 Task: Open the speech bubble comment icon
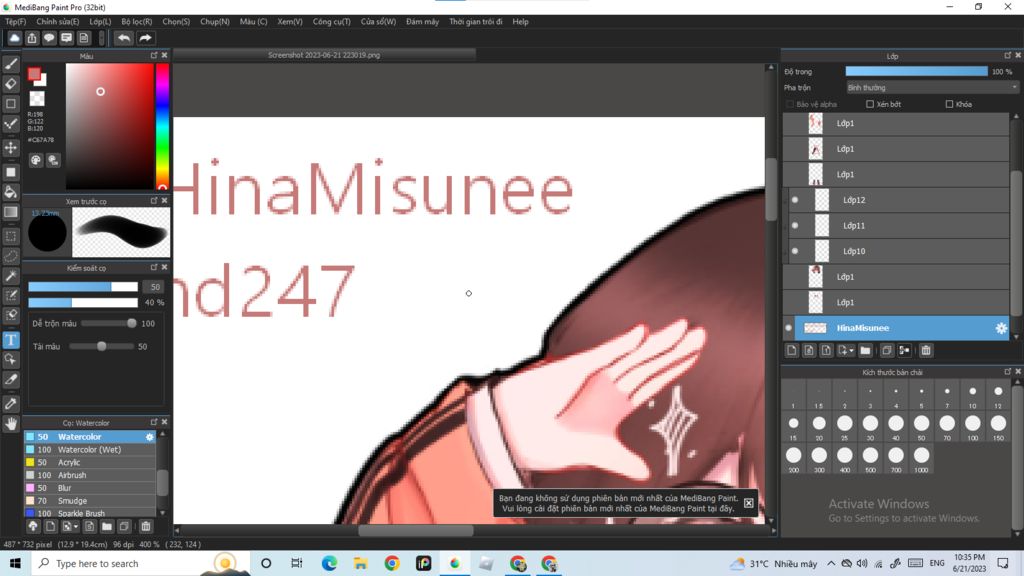(49, 38)
